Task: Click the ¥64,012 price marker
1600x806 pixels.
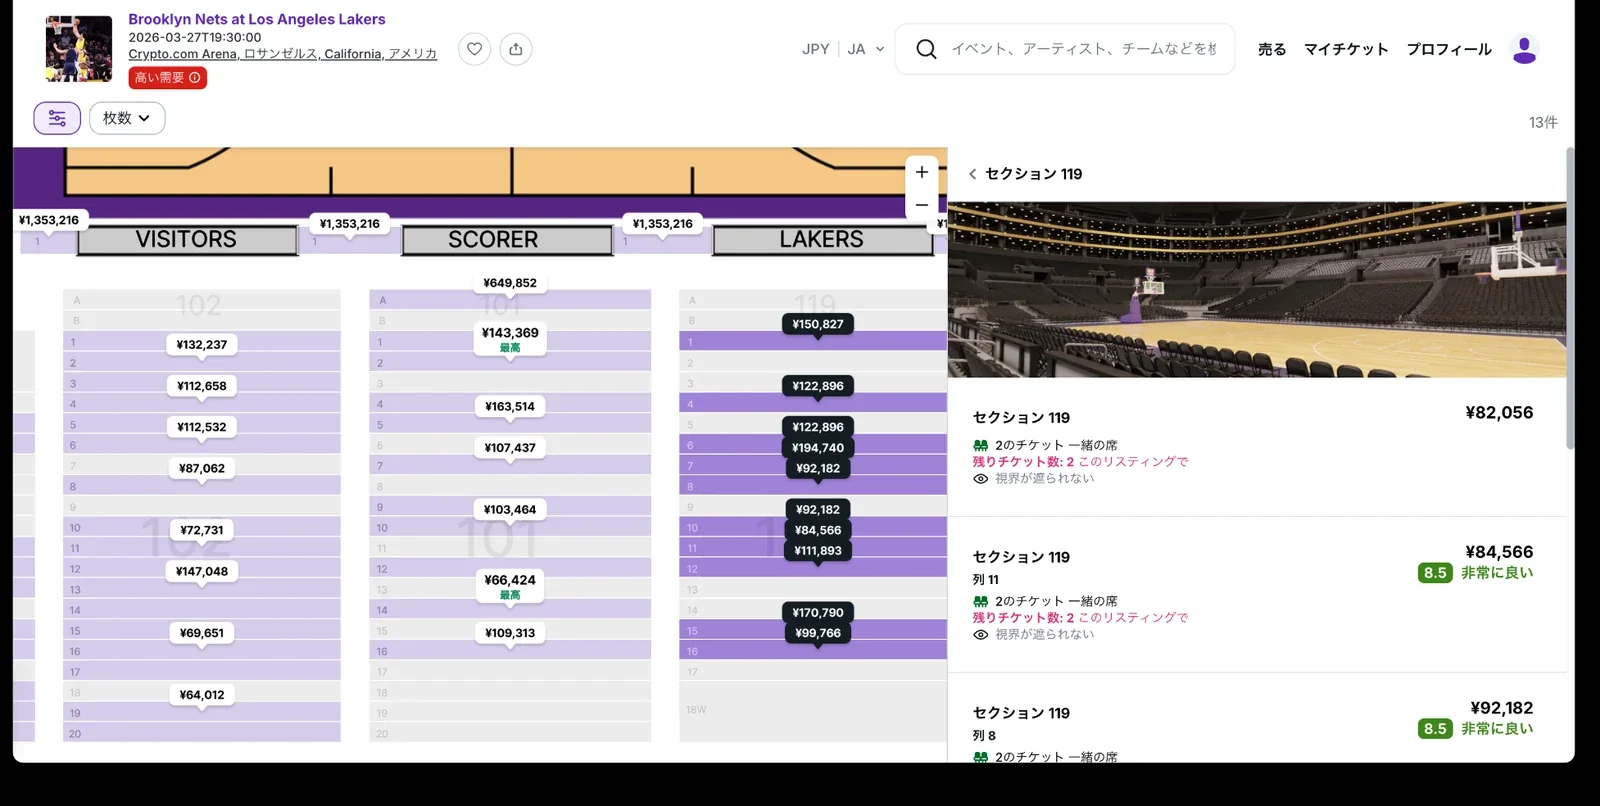Action: [202, 695]
